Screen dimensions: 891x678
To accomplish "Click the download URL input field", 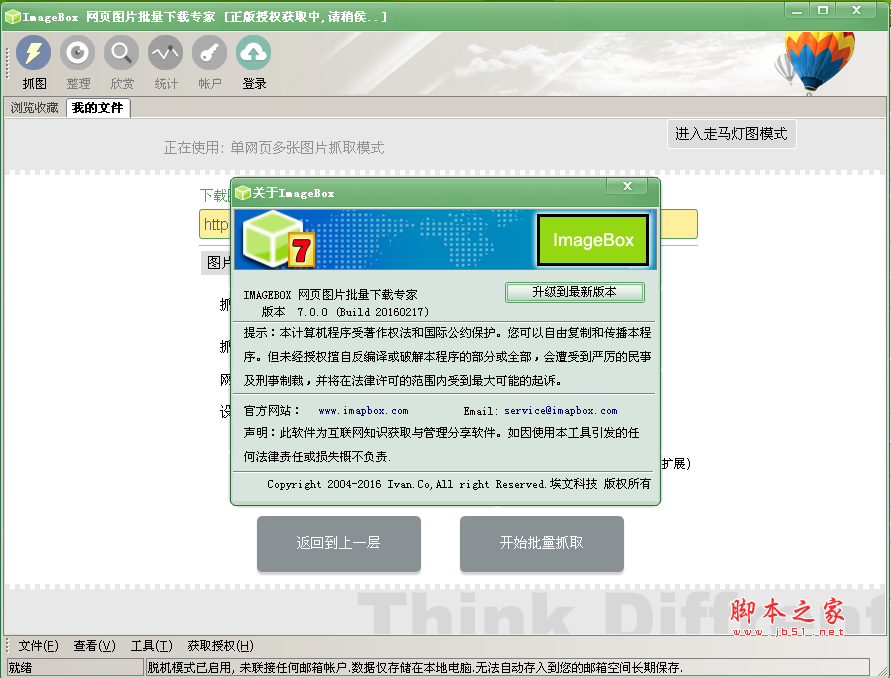I will click(x=448, y=224).
